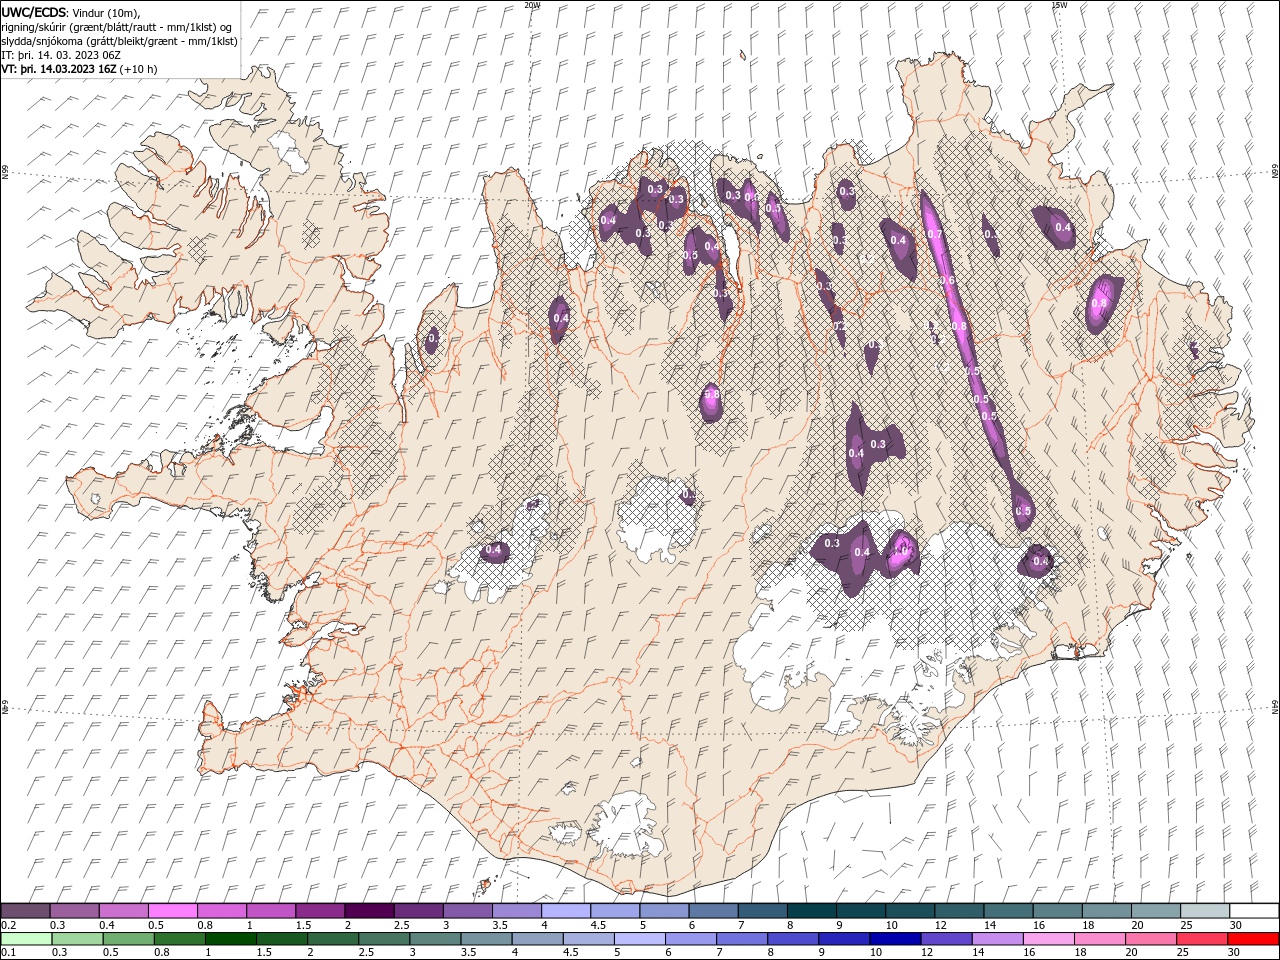Click the 'VT: þri. 14.03.2023 16Z' valid time line
This screenshot has height=960, width=1280.
pos(79,69)
